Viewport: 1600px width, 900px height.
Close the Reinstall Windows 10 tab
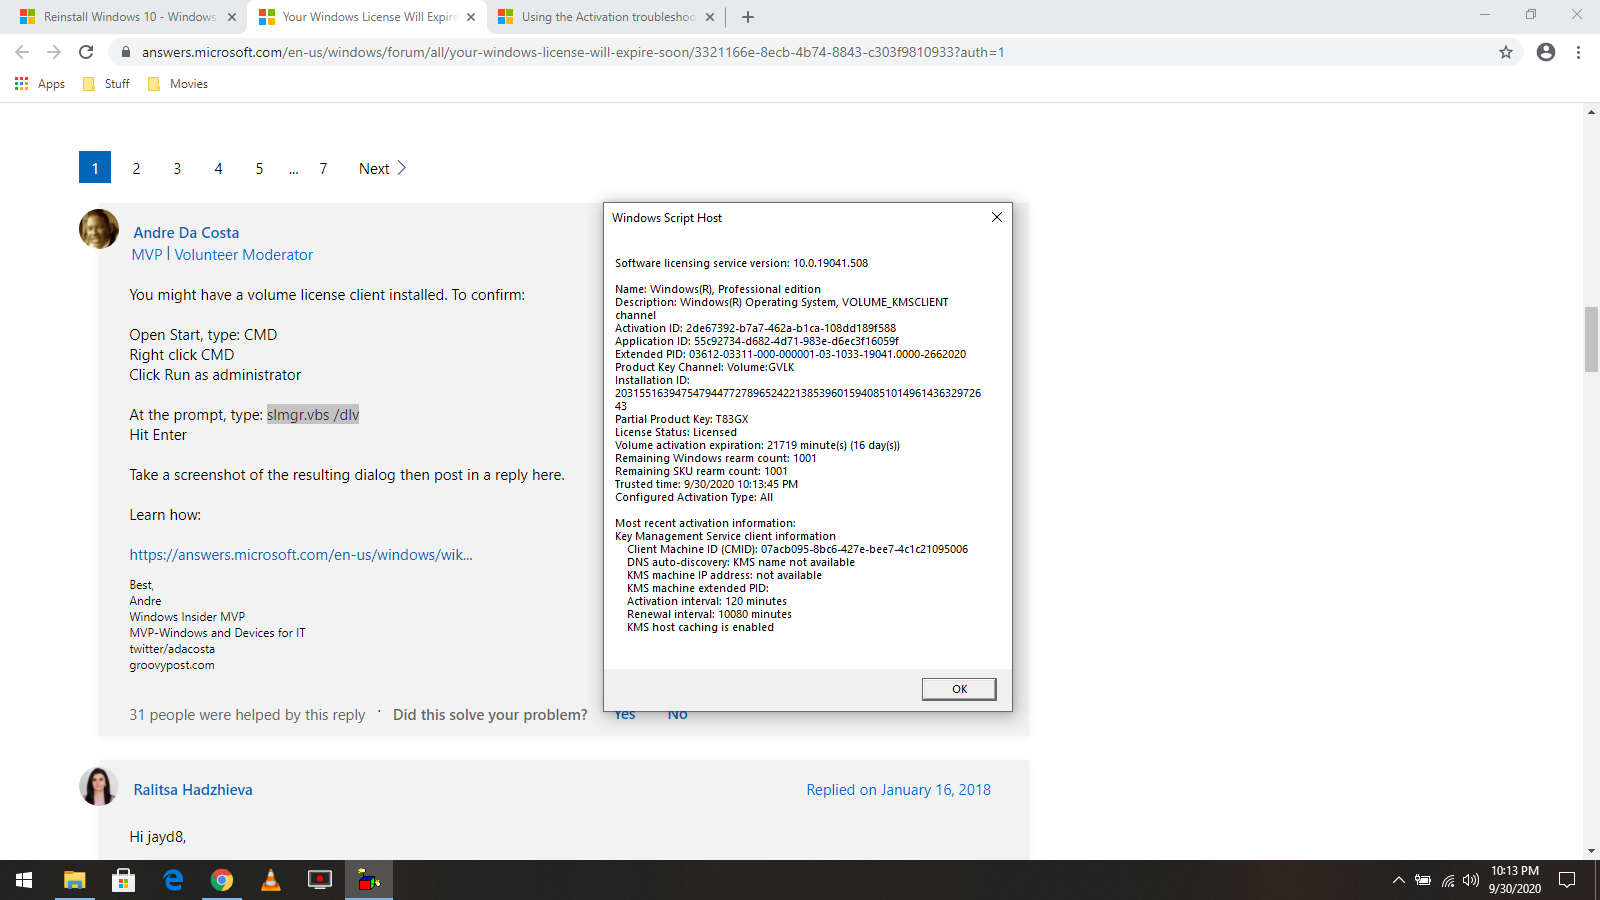(x=232, y=17)
